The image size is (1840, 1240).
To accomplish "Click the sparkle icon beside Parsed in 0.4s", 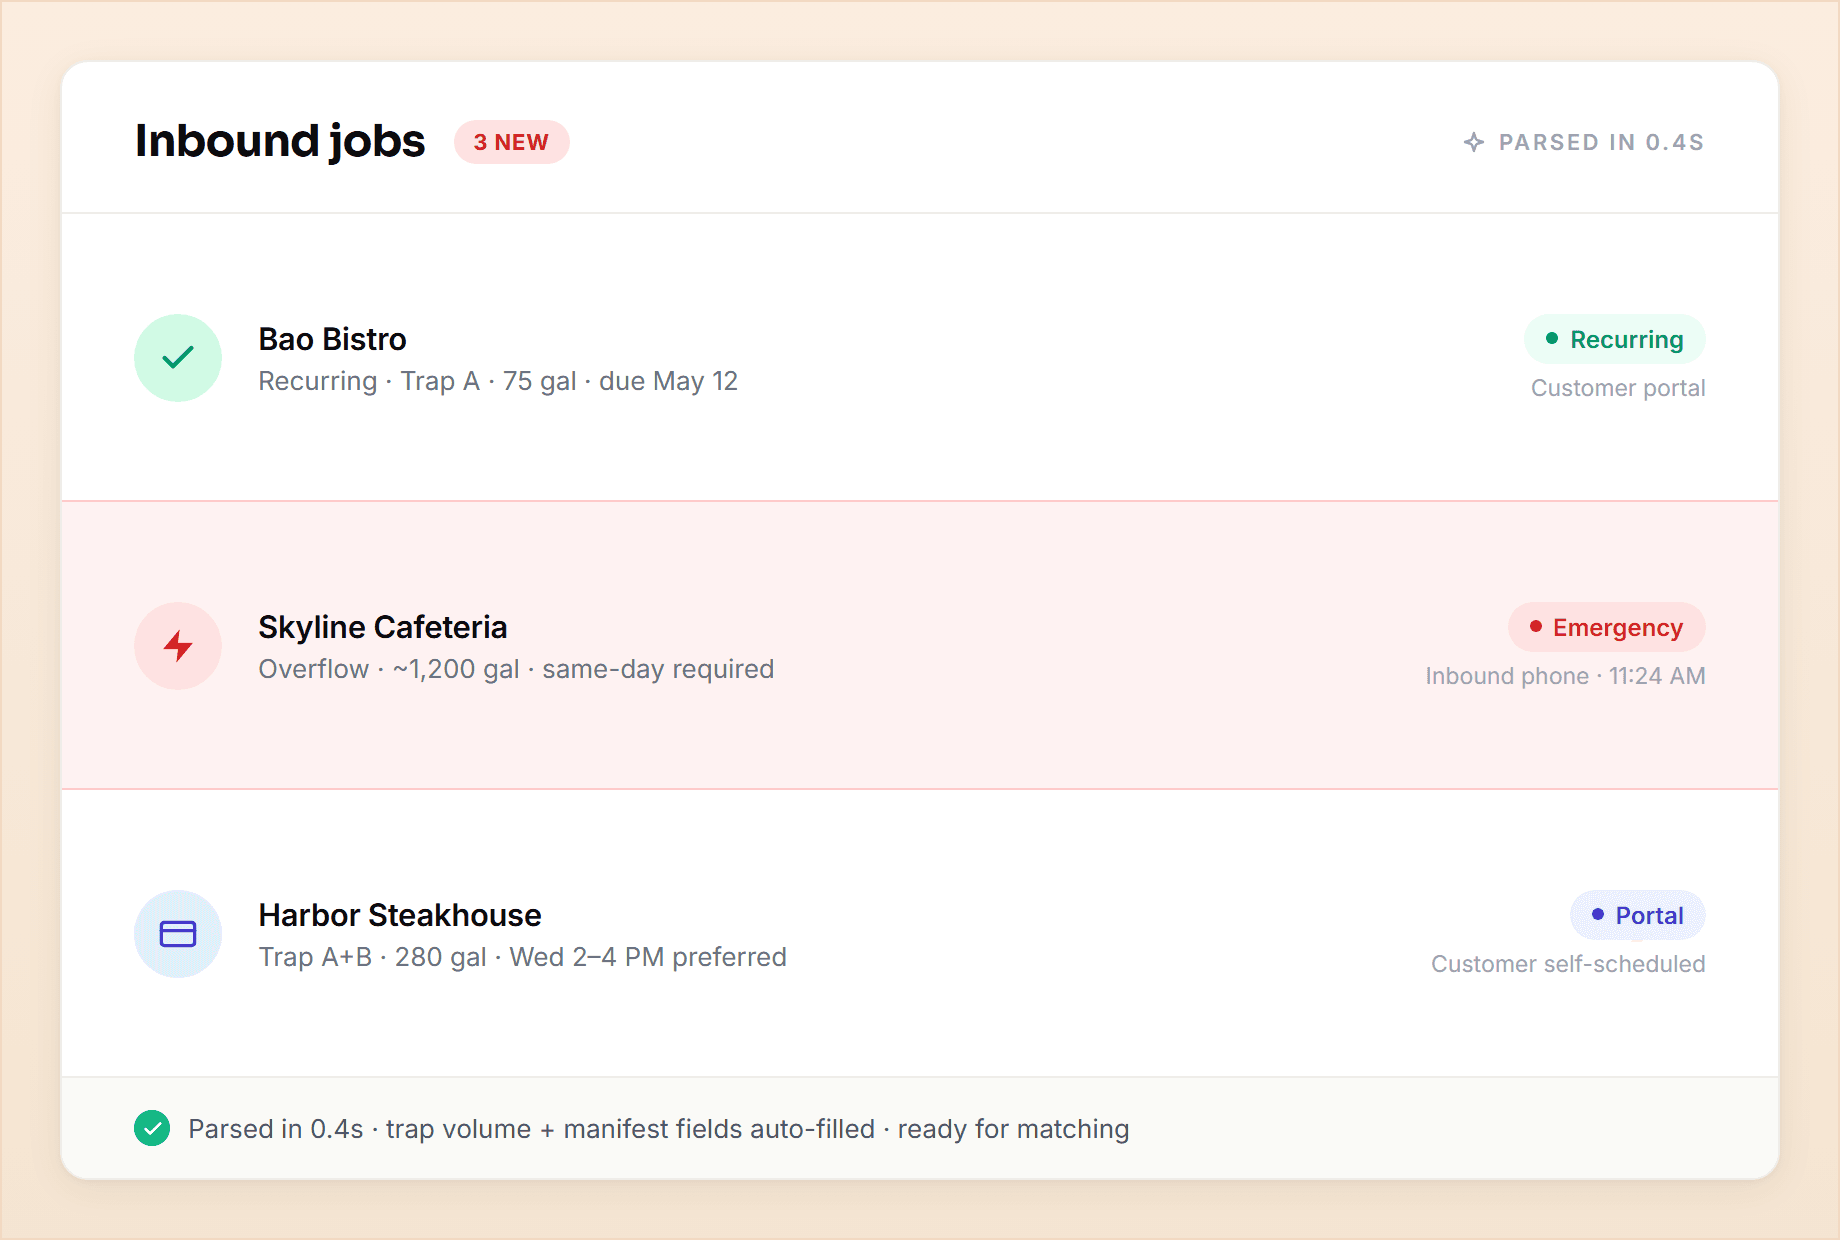I will (1474, 142).
